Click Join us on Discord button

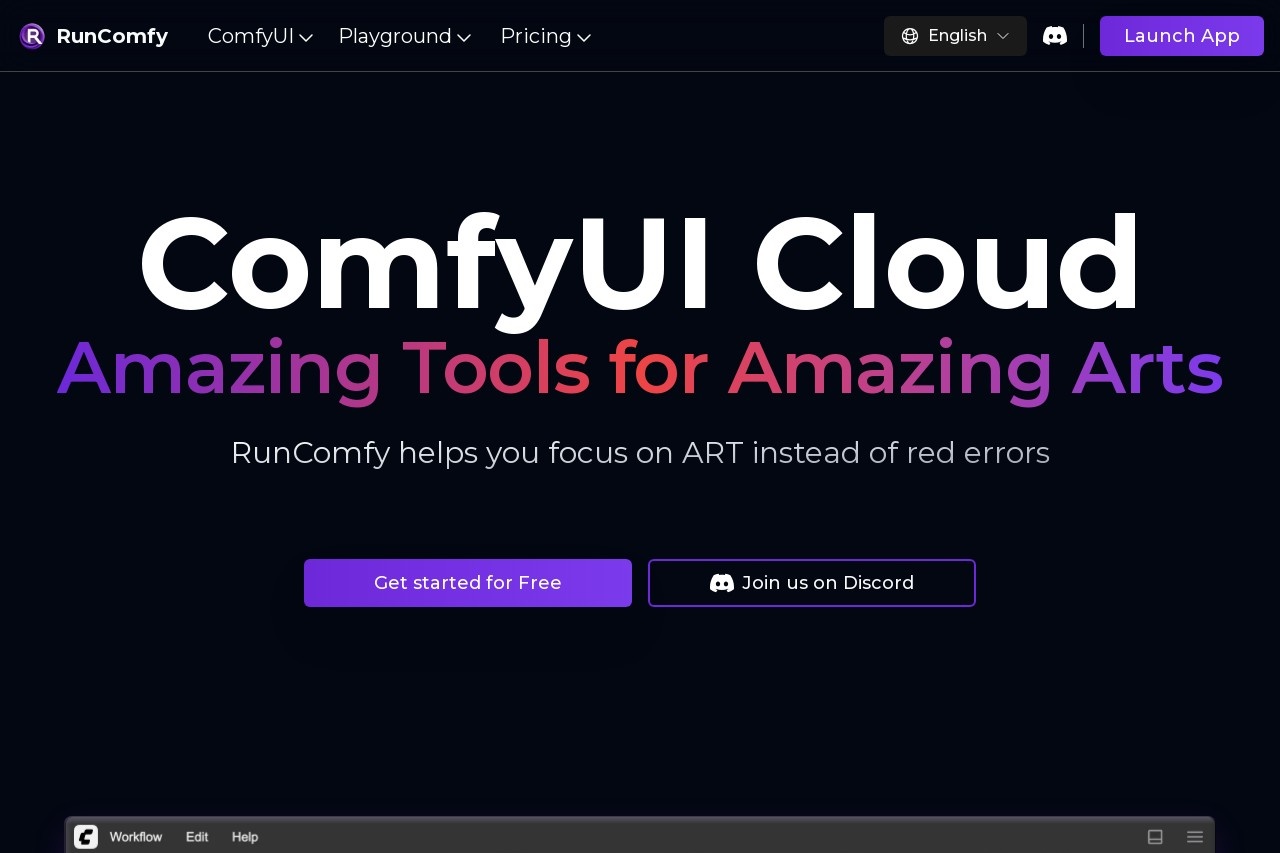pos(812,583)
